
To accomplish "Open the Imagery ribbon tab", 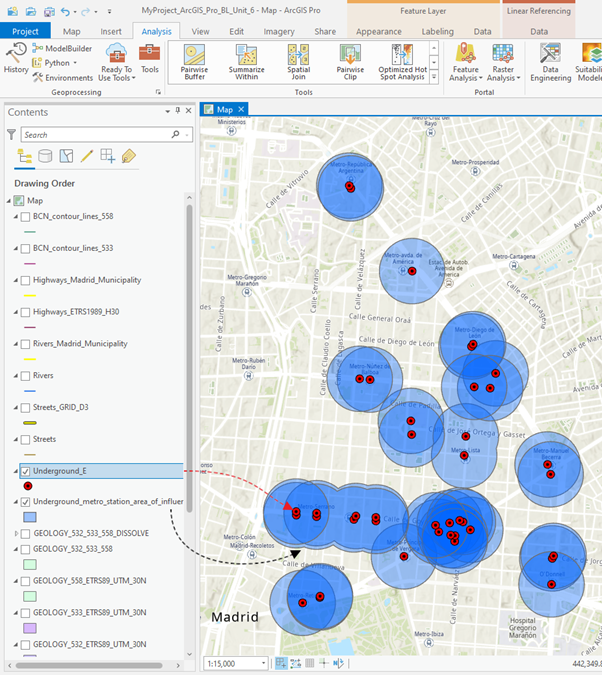I will click(279, 31).
